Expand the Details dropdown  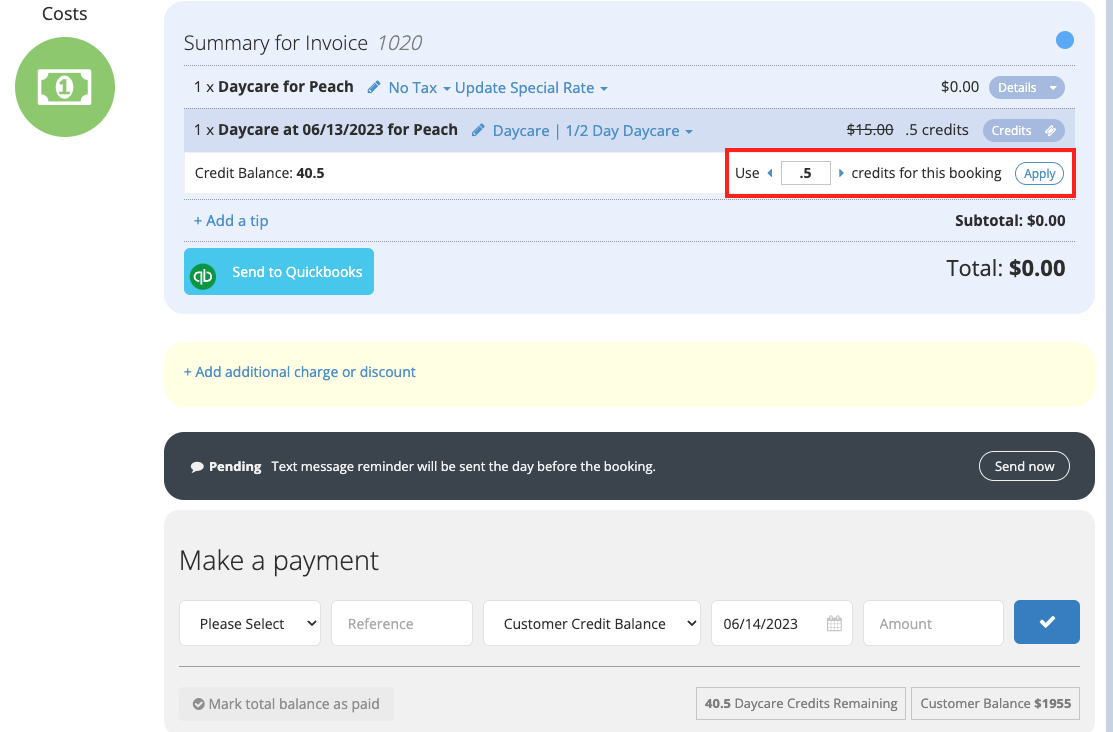coord(1026,87)
